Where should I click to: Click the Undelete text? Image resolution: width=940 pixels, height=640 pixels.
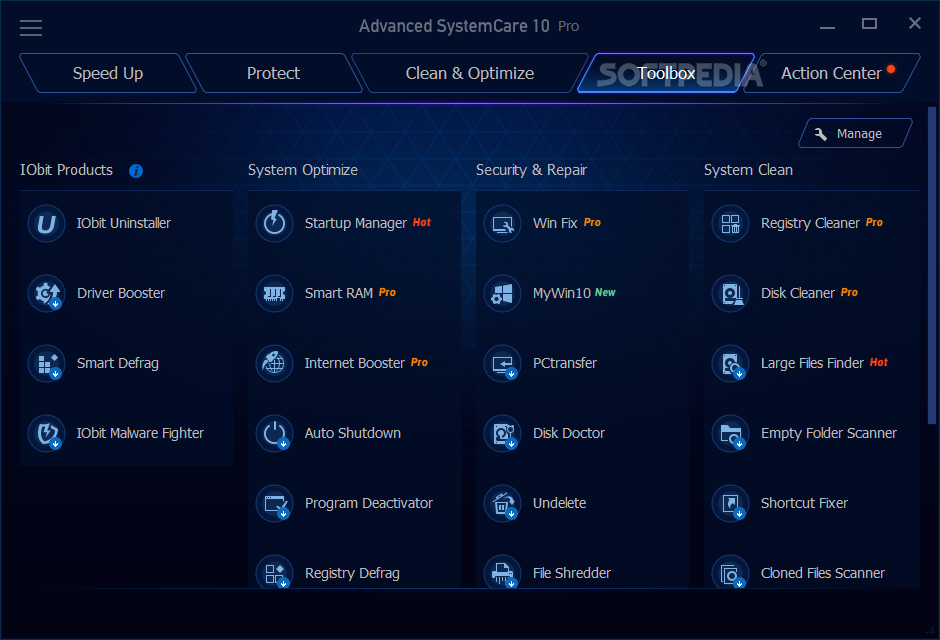[559, 503]
